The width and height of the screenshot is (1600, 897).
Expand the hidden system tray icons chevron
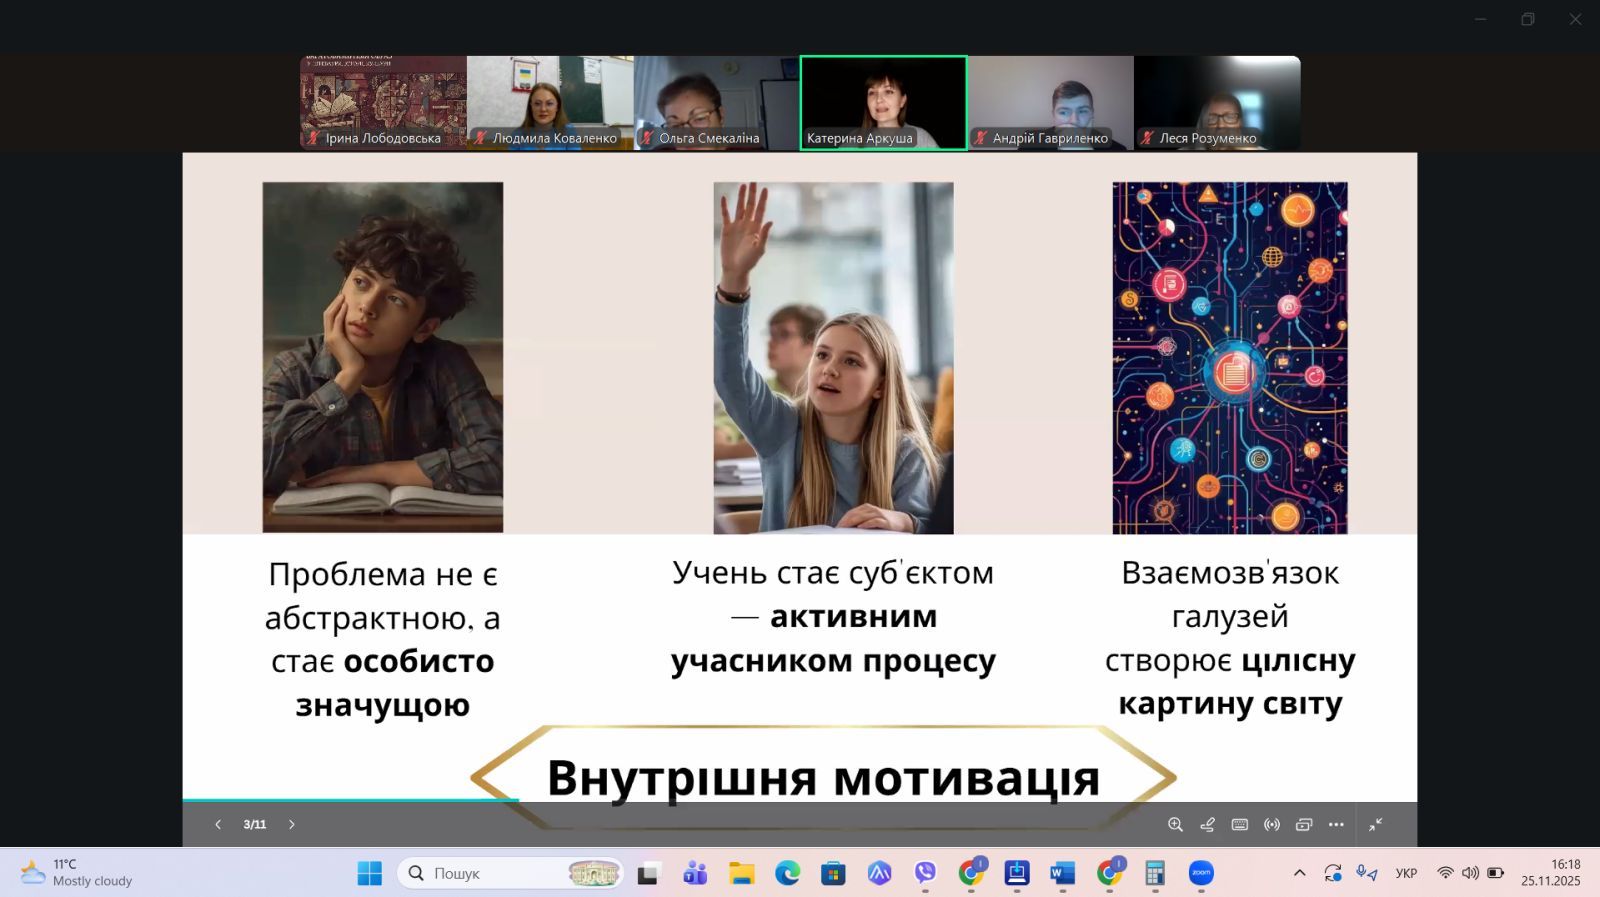pos(1299,873)
